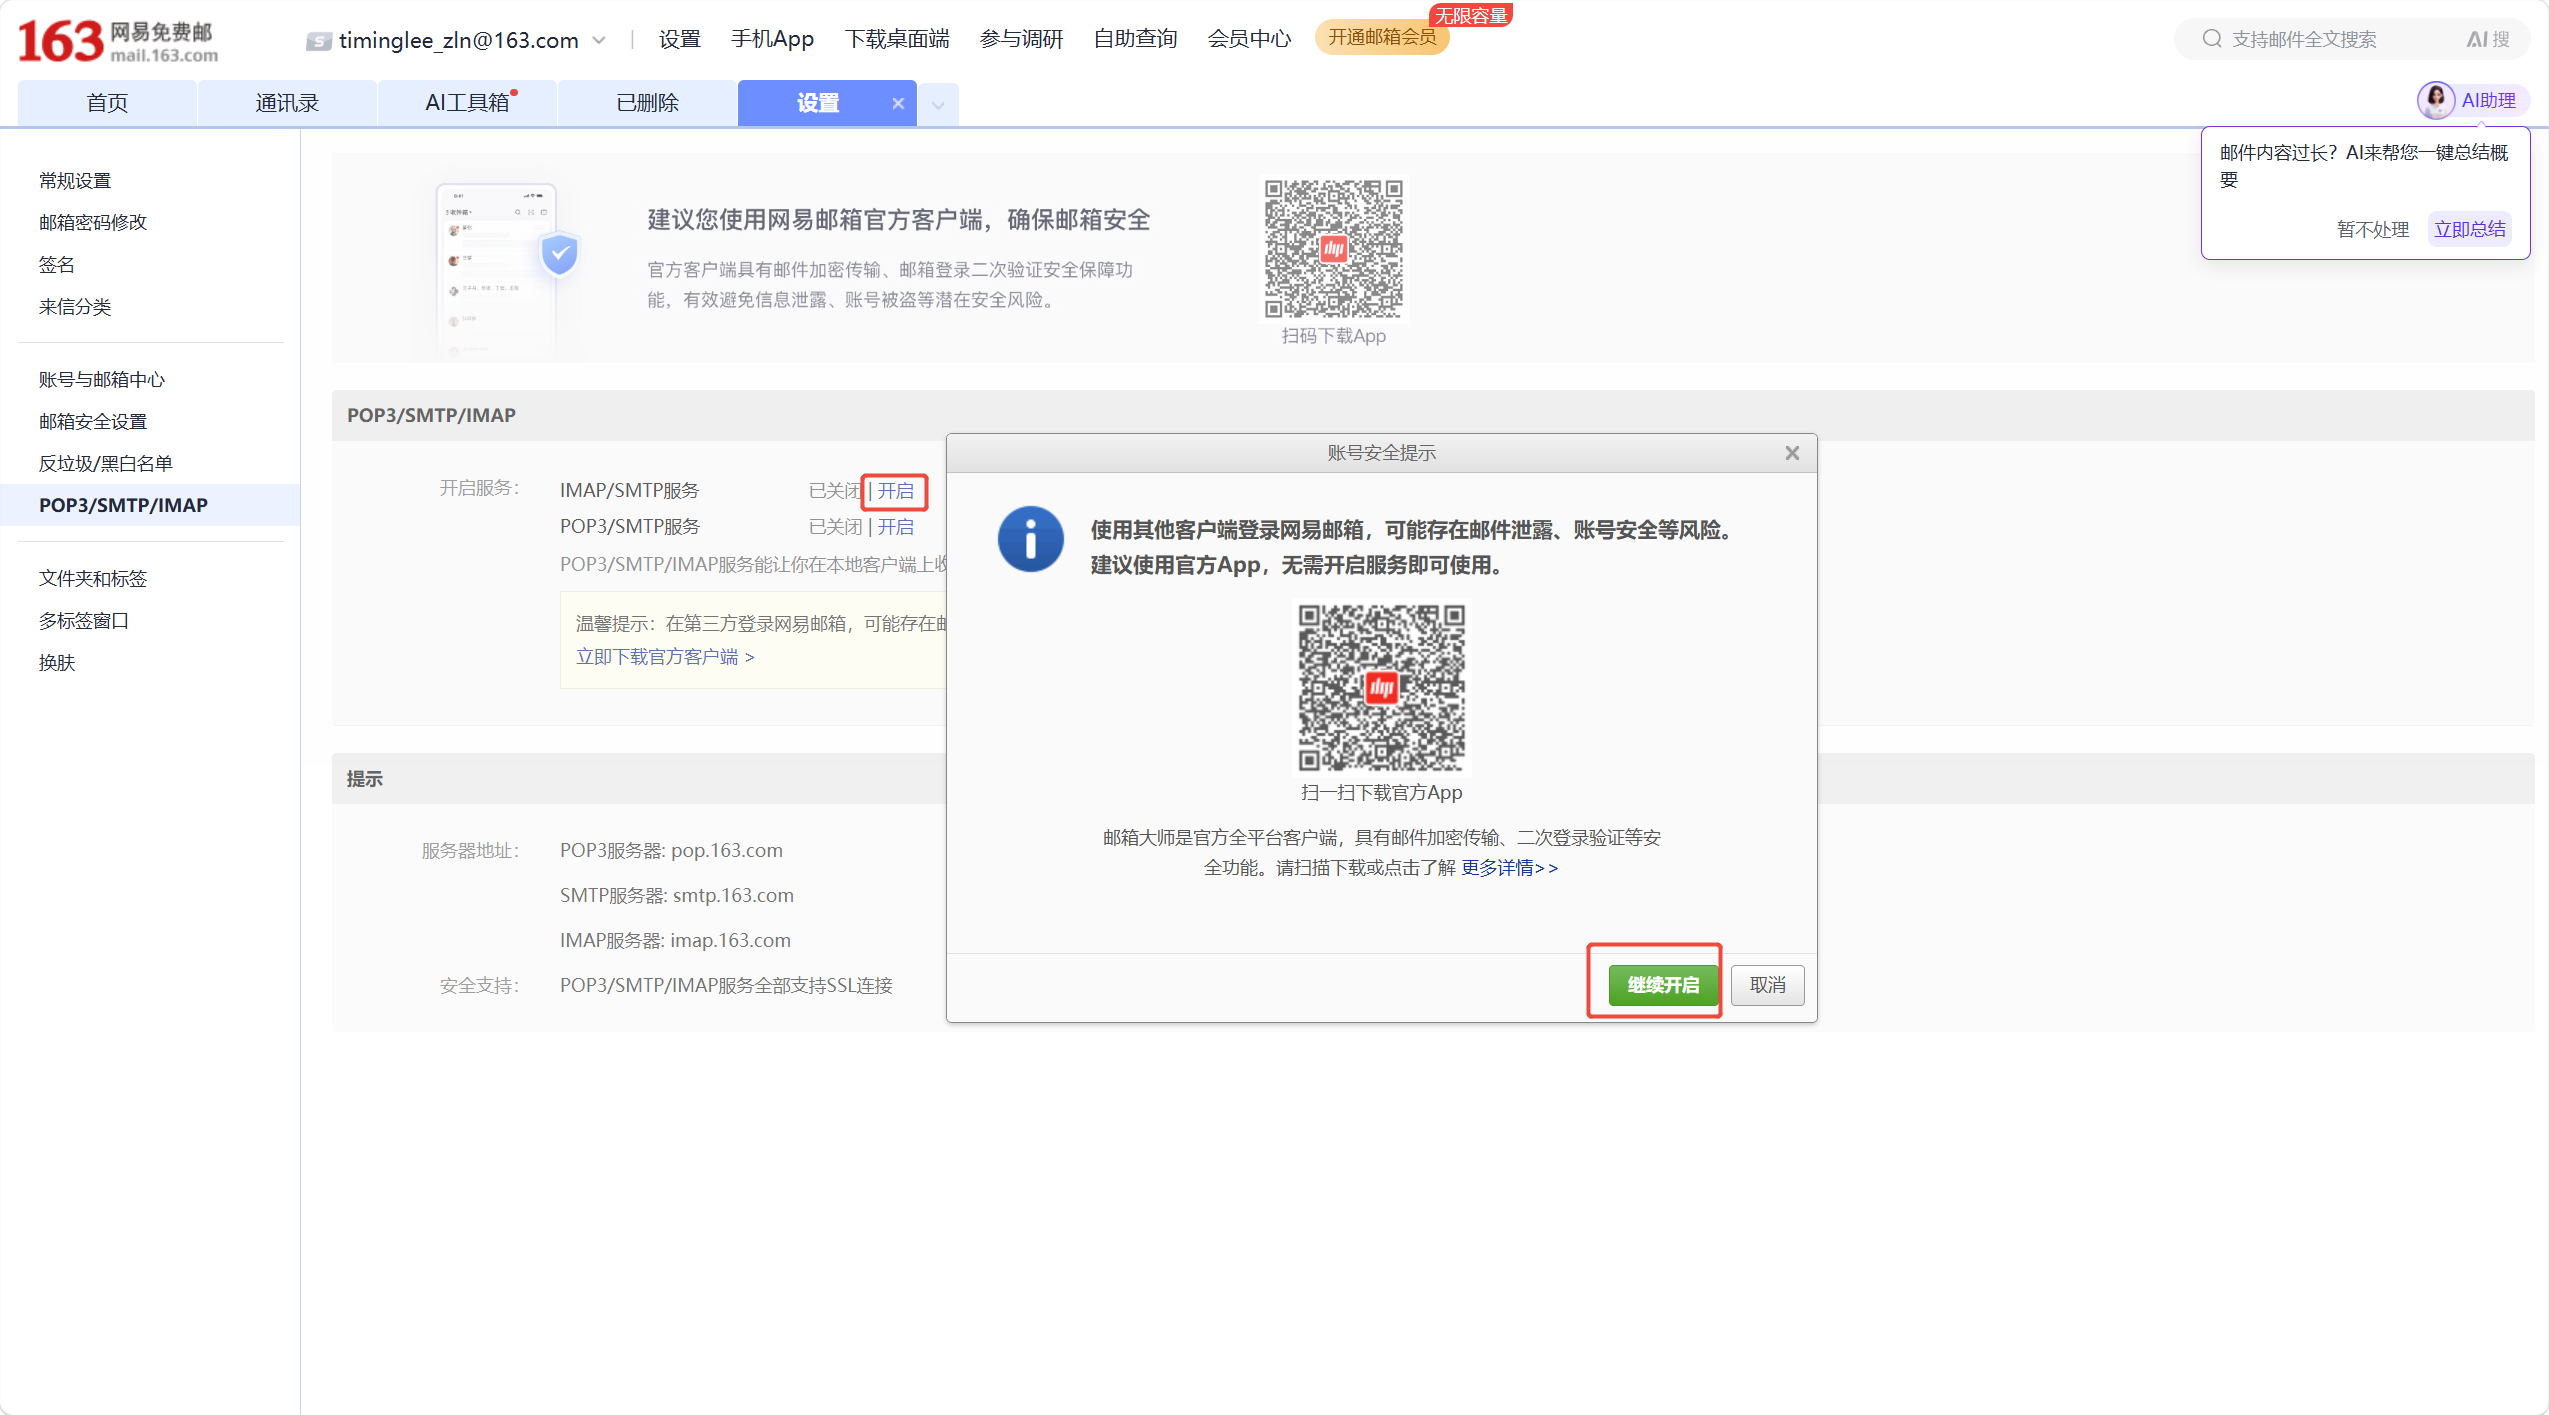Open 下载桌面端 link
Viewport: 2549px width, 1415px height.
coord(897,39)
